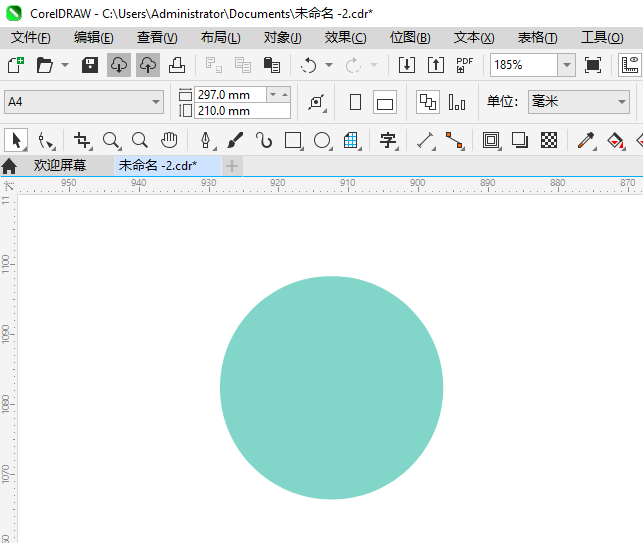Select the Rectangle tool

click(x=293, y=140)
